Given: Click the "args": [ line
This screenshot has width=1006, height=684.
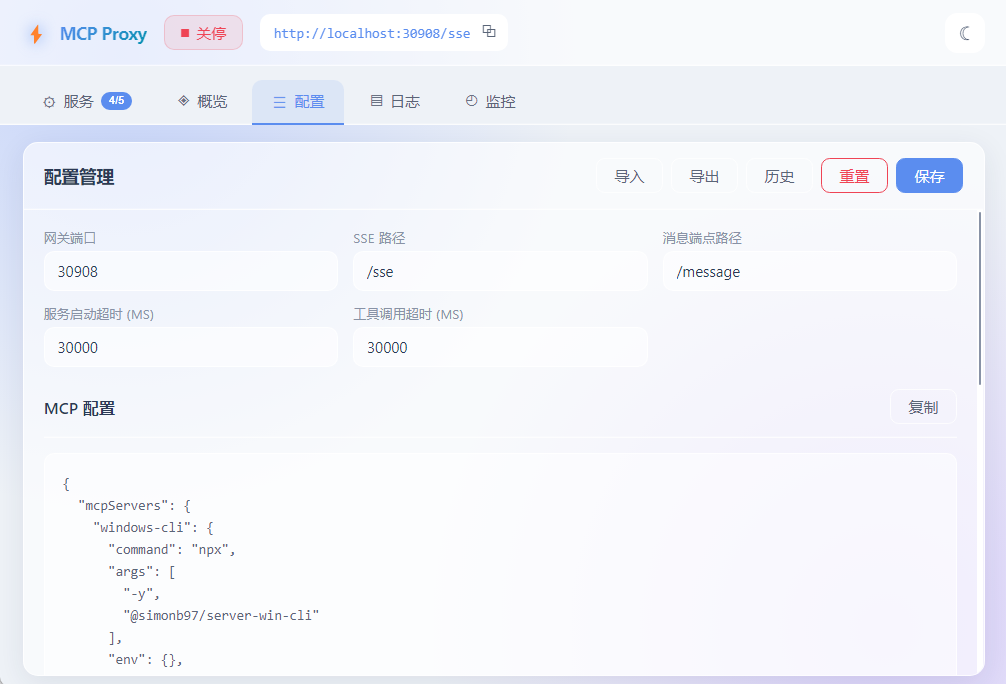Looking at the screenshot, I should click(x=141, y=572).
